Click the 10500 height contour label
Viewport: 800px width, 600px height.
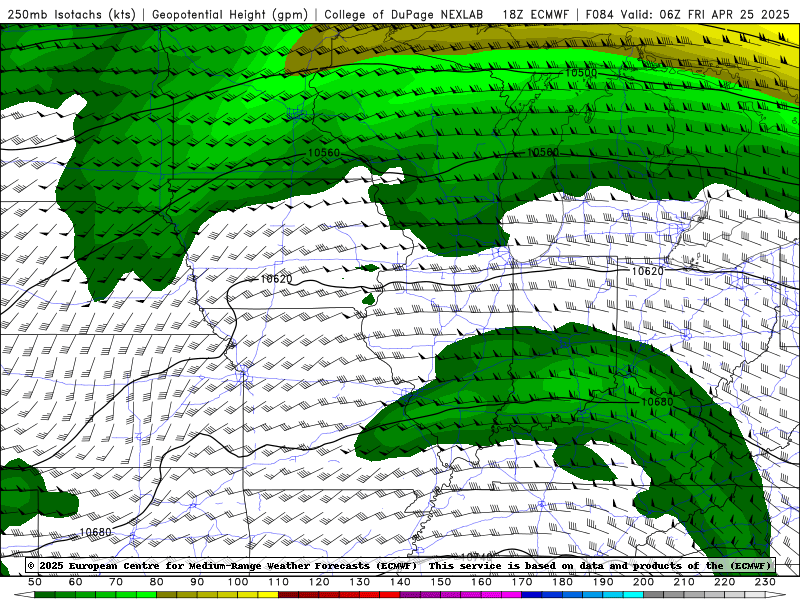pyautogui.click(x=581, y=73)
